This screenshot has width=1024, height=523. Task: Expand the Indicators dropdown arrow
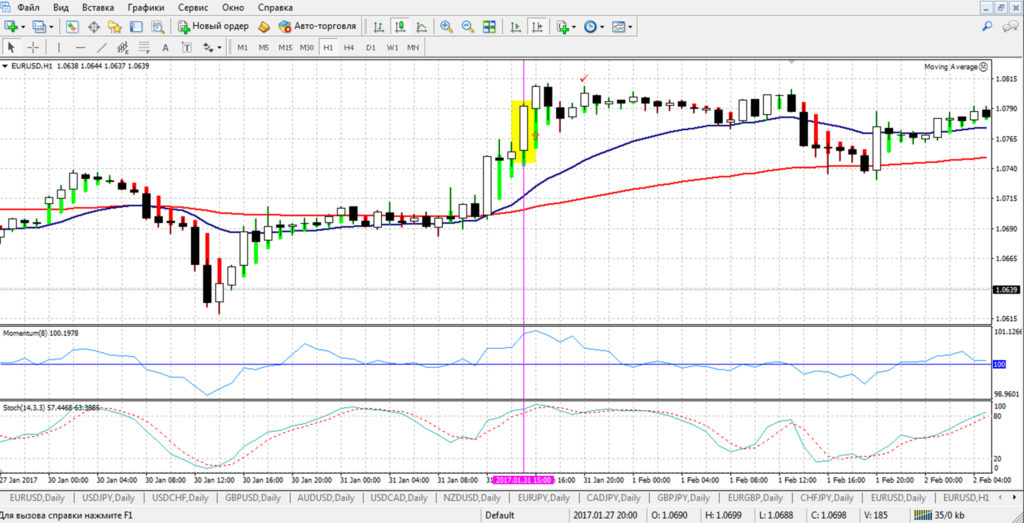[x=573, y=27]
